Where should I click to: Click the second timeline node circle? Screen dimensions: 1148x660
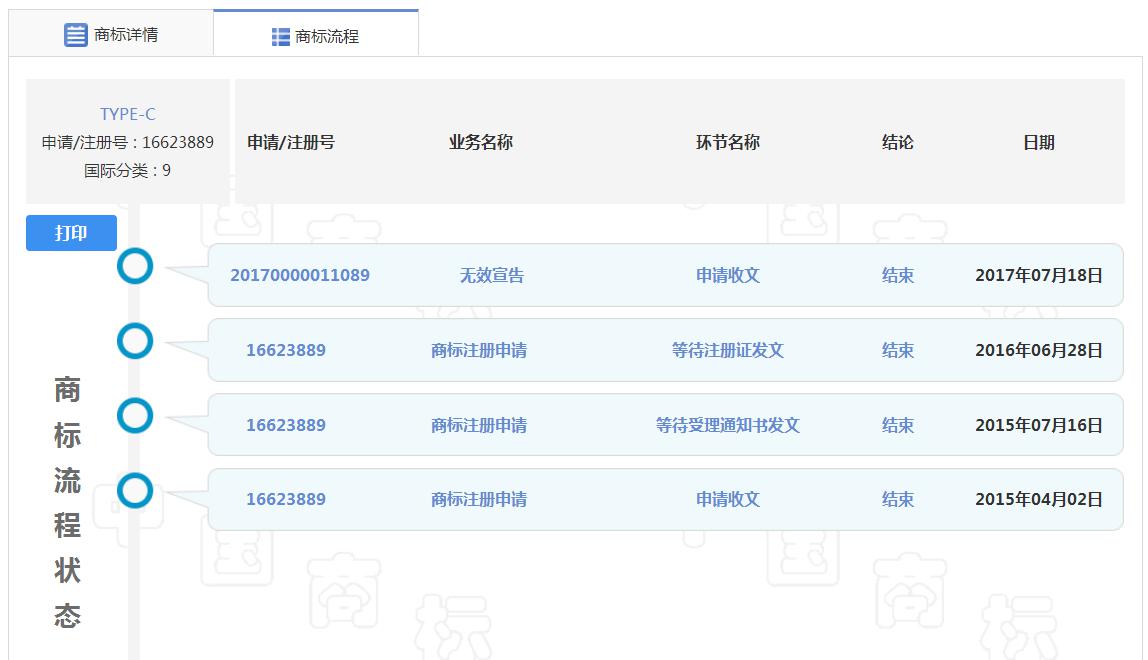click(x=135, y=341)
